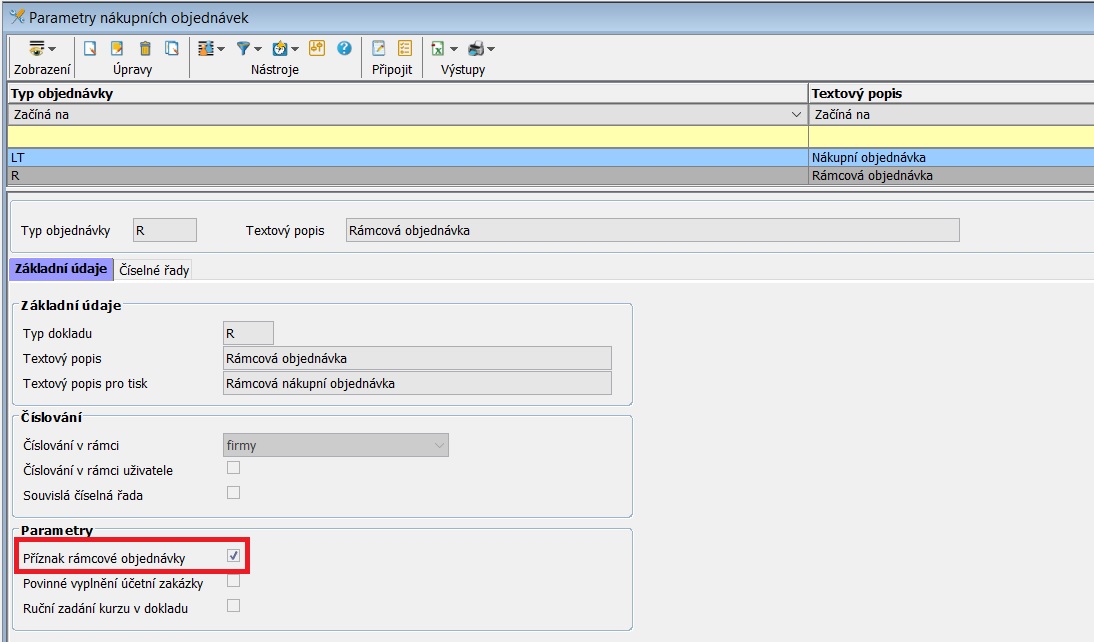1094x642 pixels.
Task: Select the LT Nákupní objednávka row
Action: pyautogui.click(x=400, y=157)
